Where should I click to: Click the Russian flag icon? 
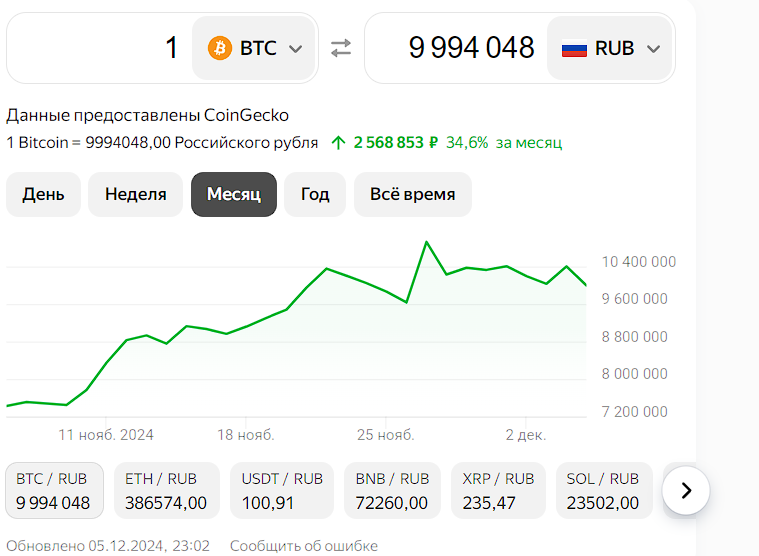tap(574, 48)
